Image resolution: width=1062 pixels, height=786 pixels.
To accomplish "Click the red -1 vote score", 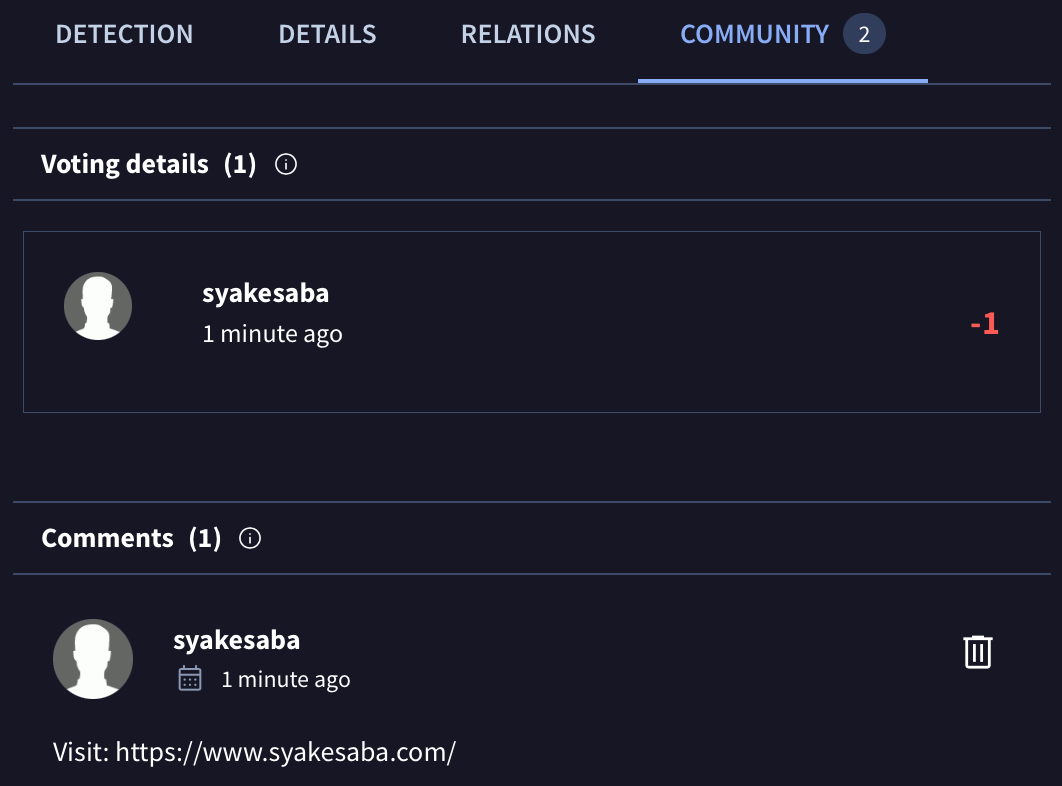I will (983, 324).
